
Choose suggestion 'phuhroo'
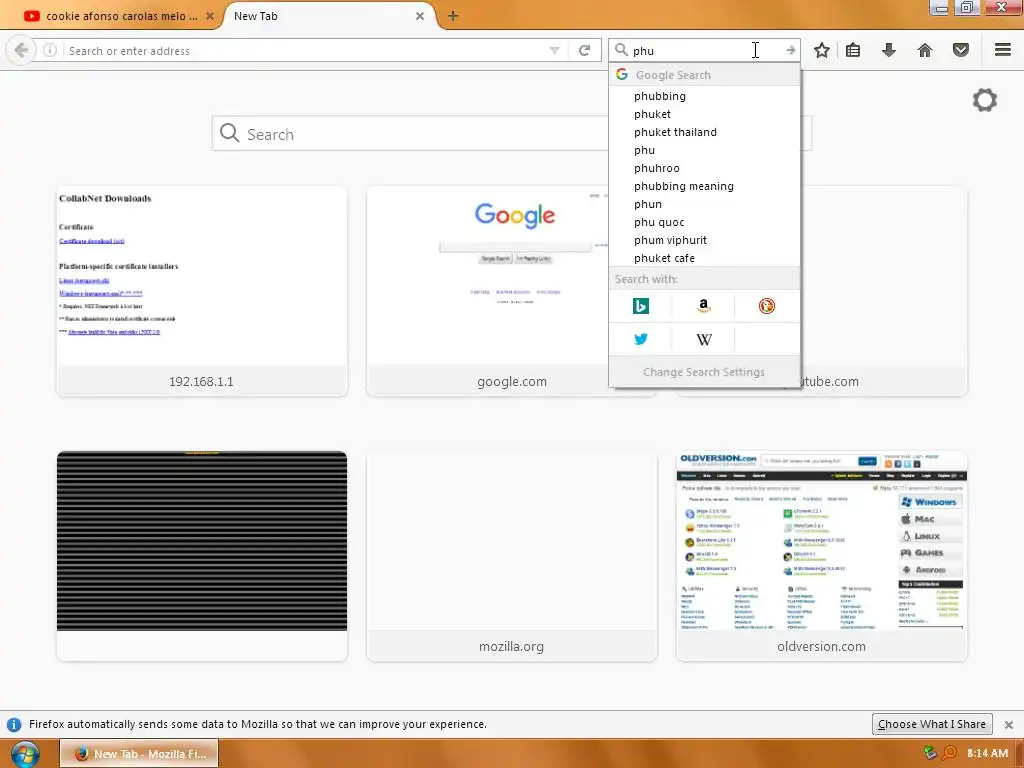click(704, 168)
